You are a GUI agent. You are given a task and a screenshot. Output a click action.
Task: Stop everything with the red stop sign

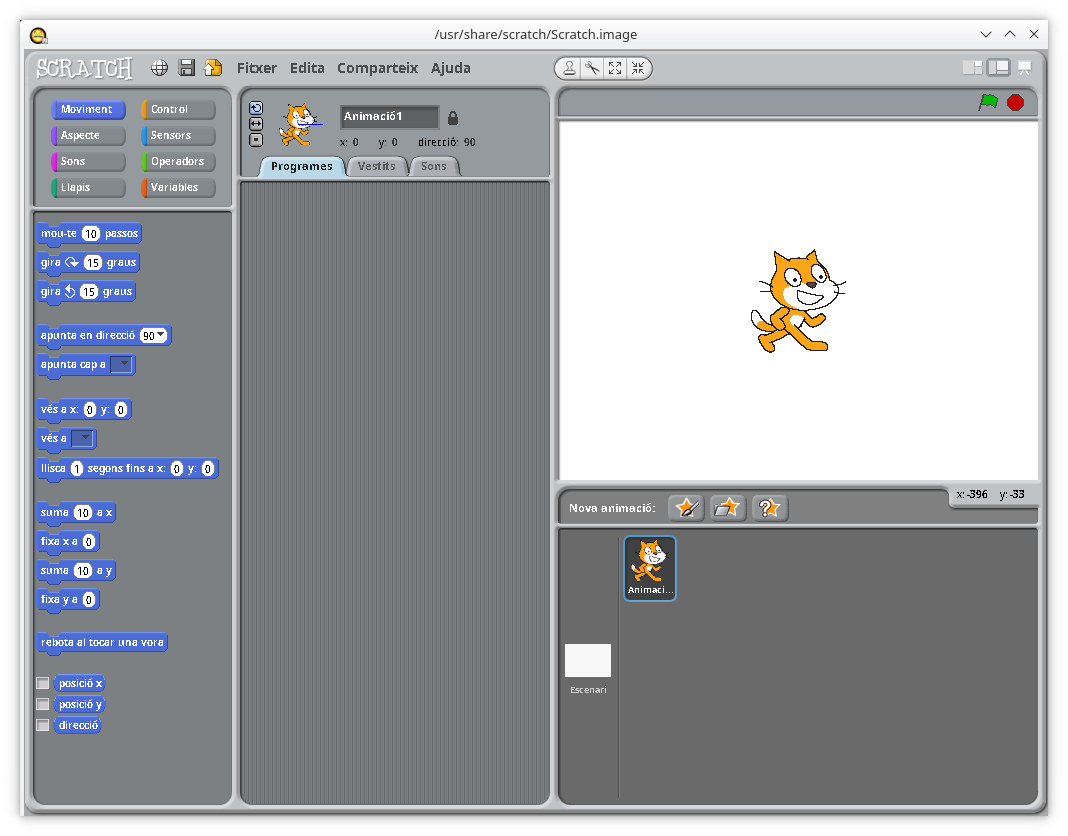(x=1016, y=102)
